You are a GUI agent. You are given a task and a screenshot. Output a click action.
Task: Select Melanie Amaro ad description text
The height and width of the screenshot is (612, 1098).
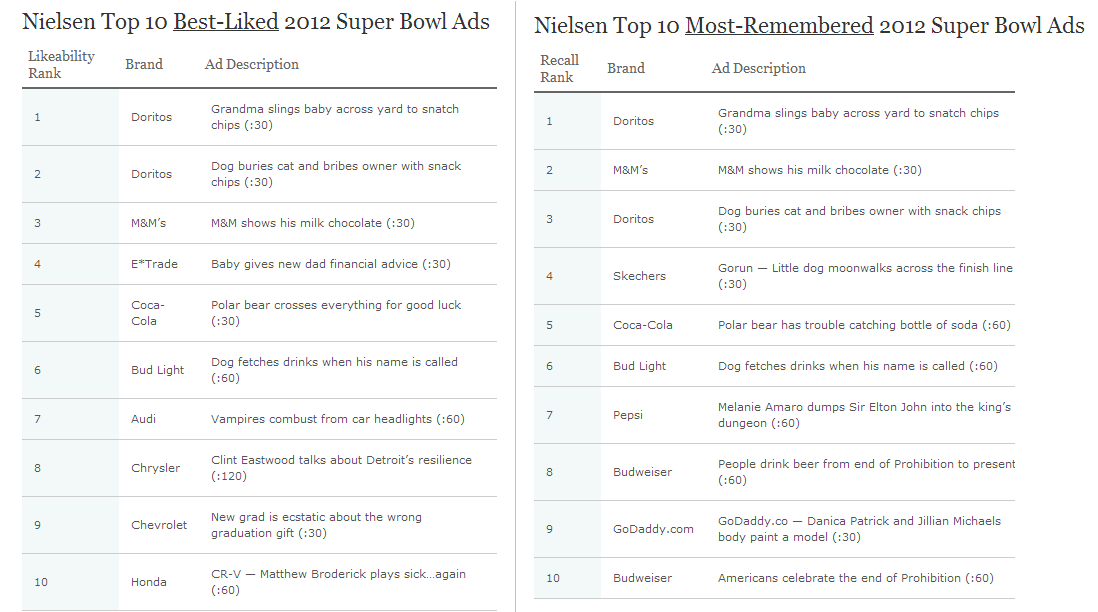pos(864,415)
